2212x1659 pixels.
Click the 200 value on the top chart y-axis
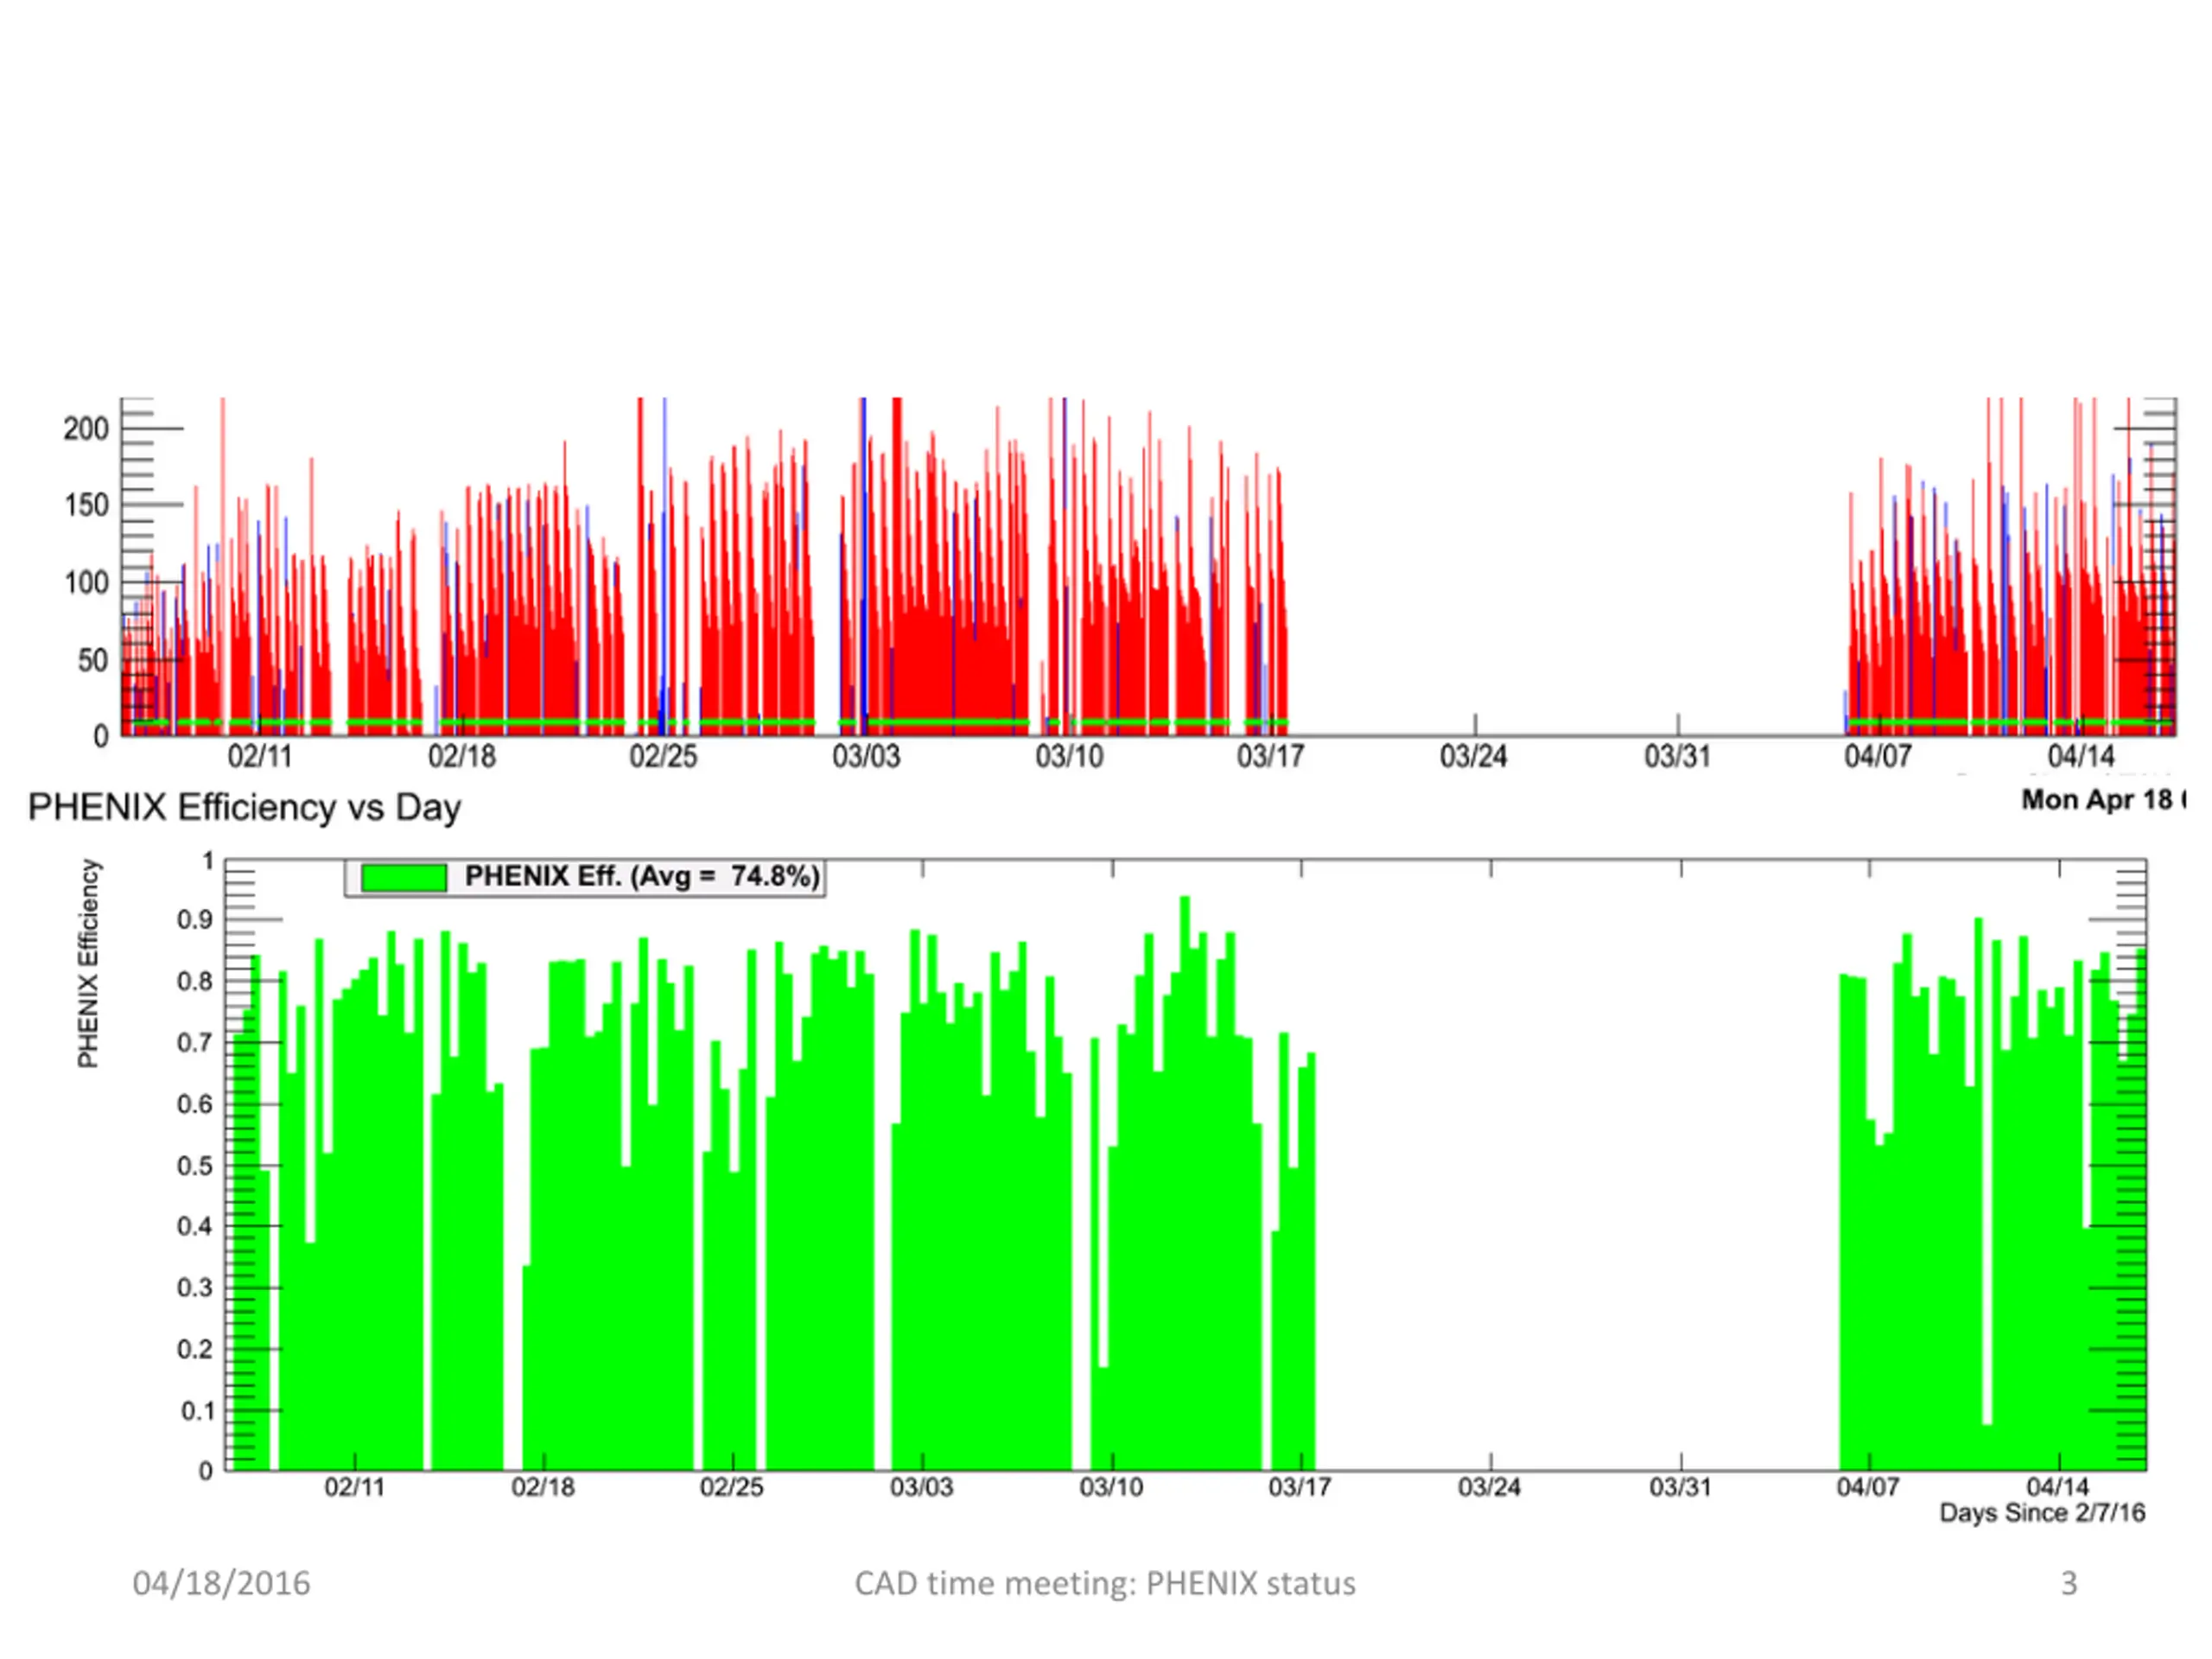tap(86, 429)
